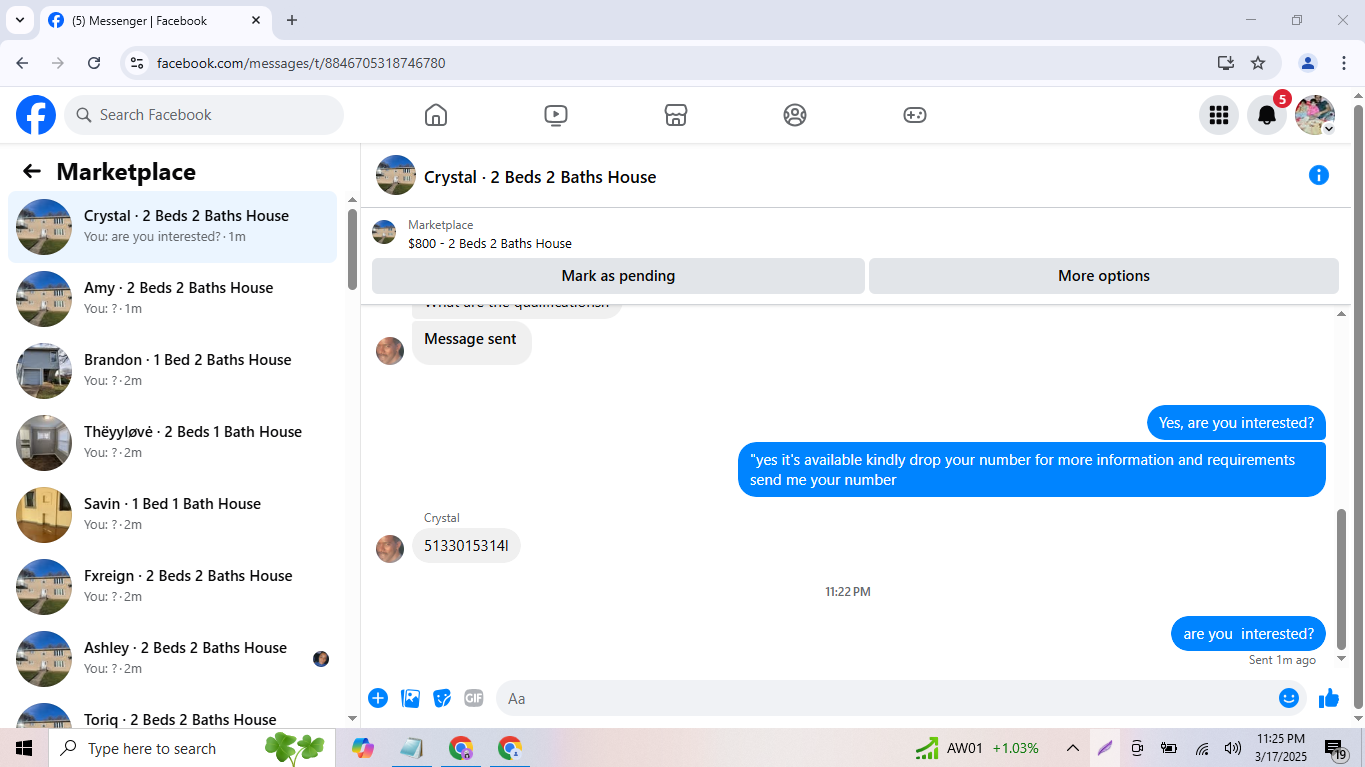Click the message input field Aa
1365x767 pixels.
tap(885, 698)
